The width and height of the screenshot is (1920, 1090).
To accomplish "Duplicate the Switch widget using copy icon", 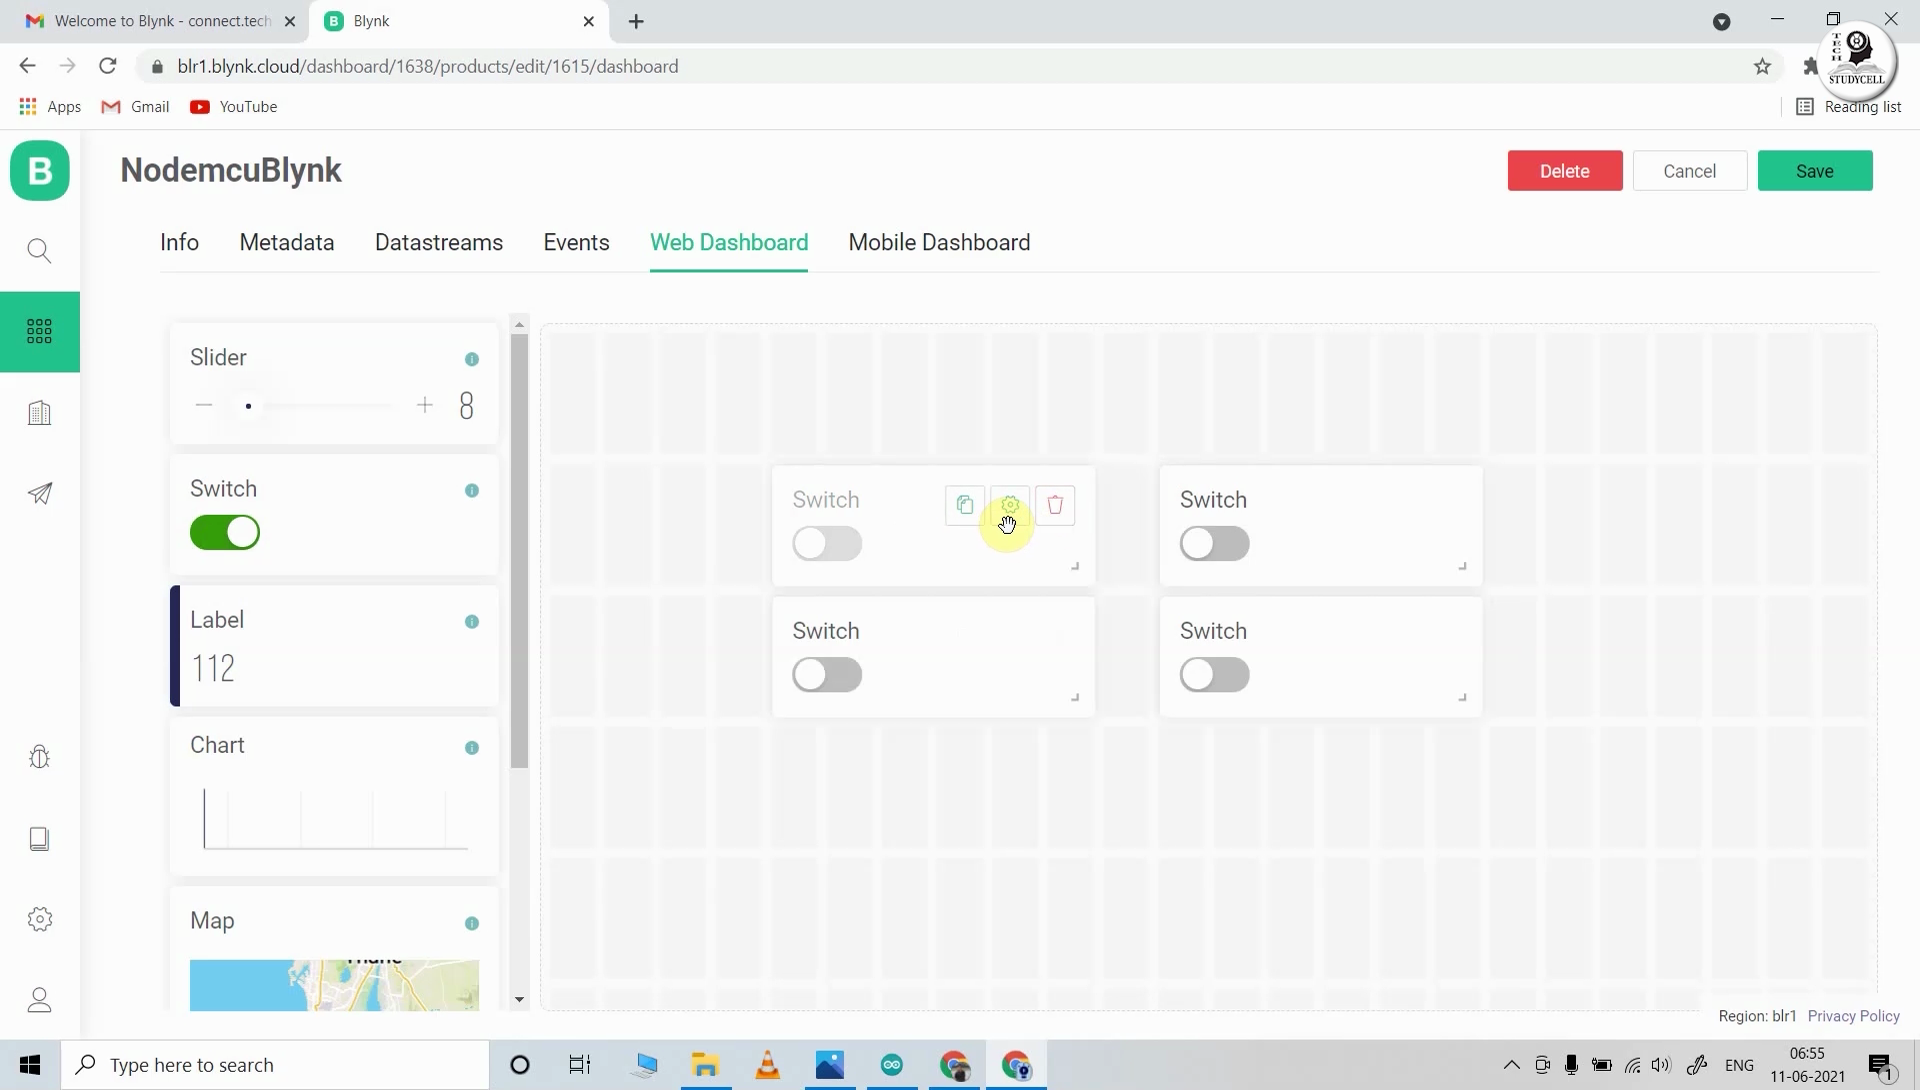I will 963,505.
